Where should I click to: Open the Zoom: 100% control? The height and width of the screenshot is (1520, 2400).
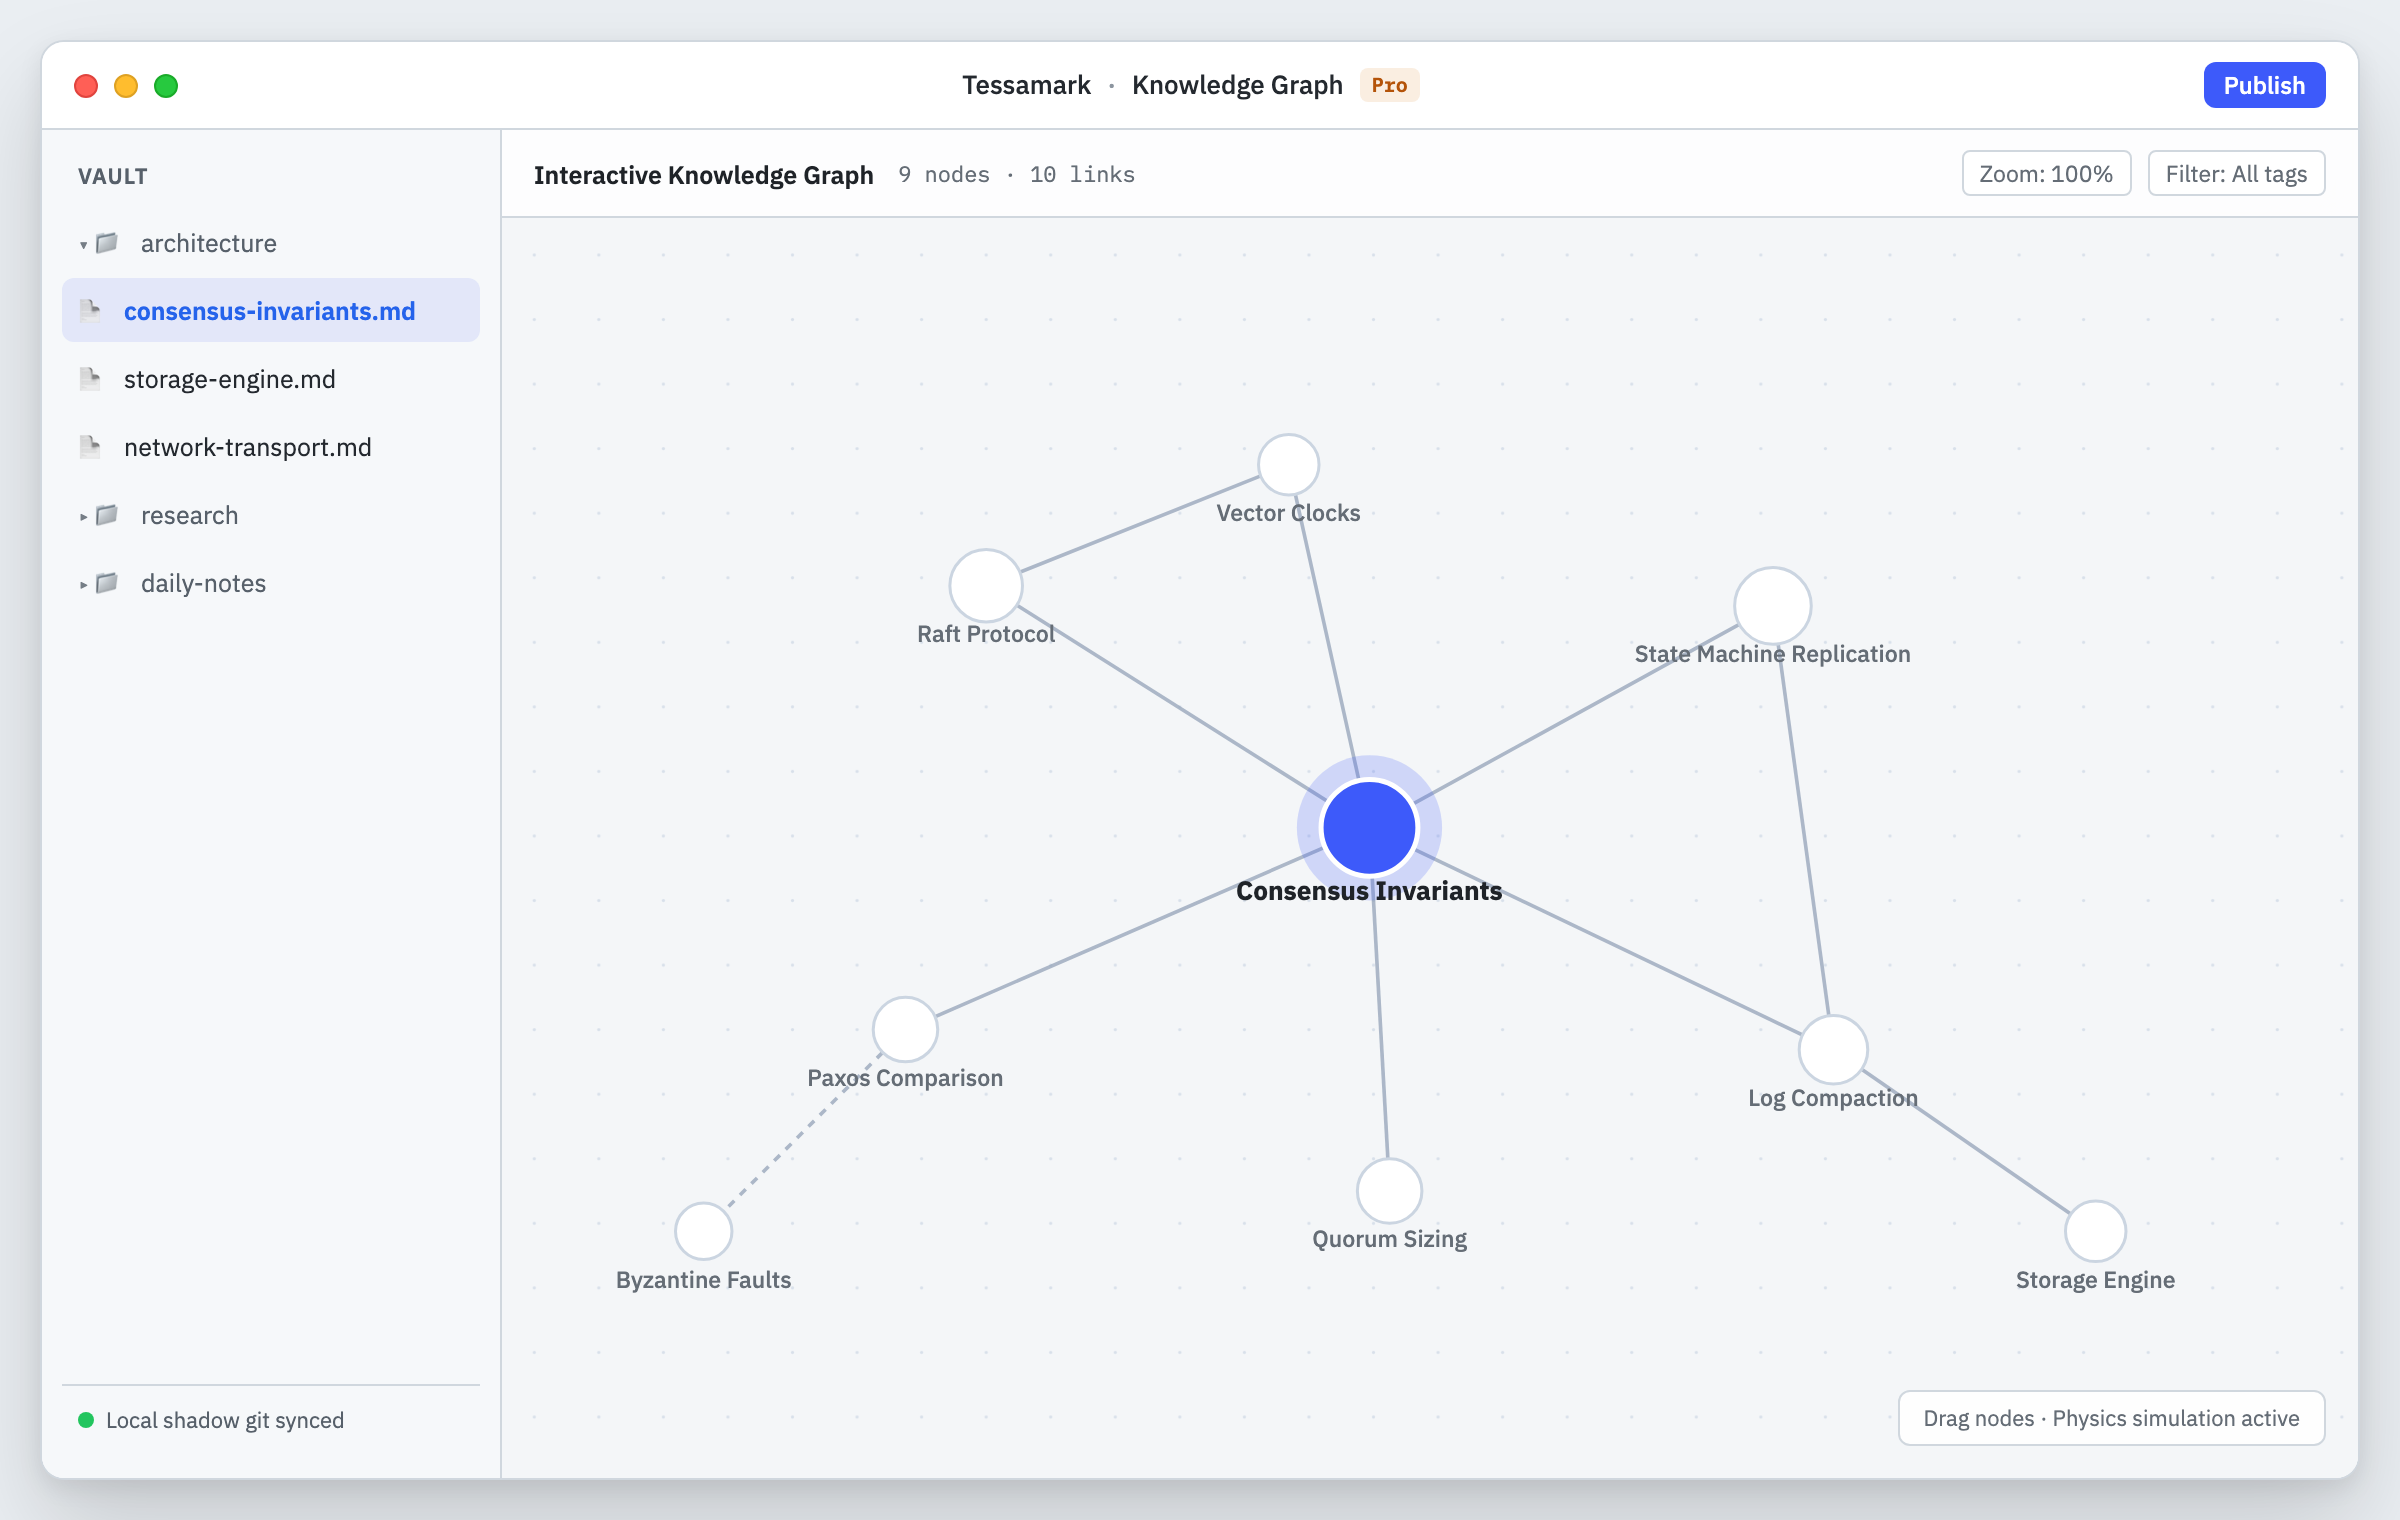2046,174
